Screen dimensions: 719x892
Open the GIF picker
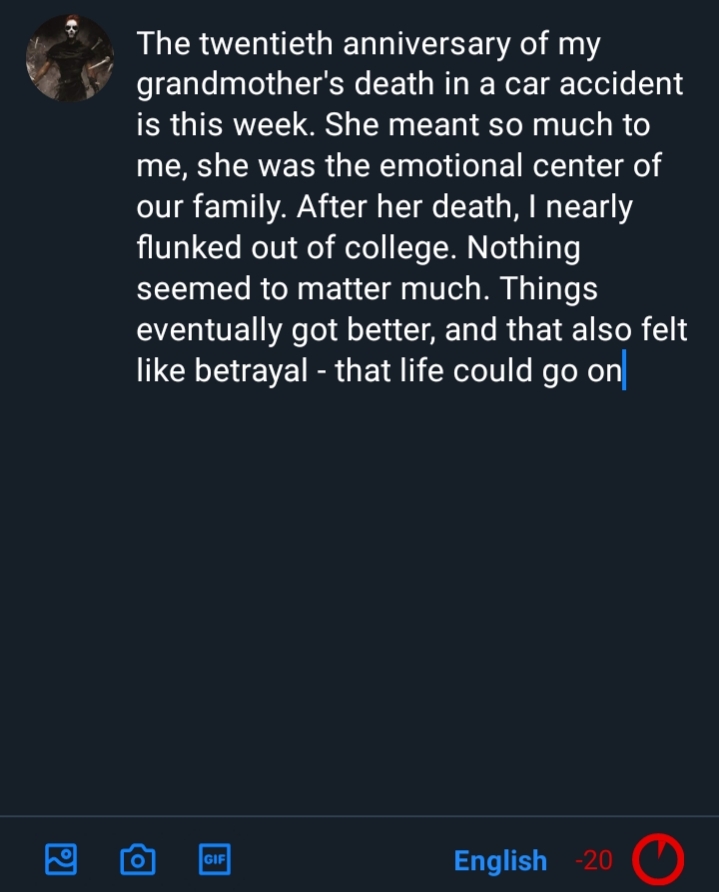214,858
